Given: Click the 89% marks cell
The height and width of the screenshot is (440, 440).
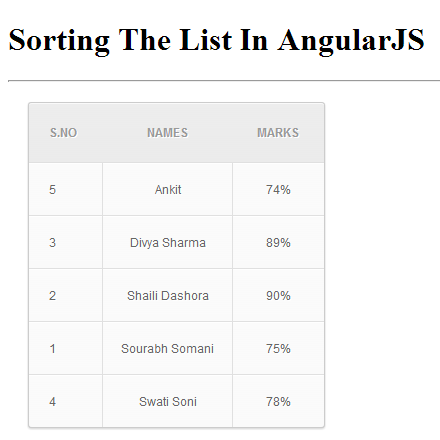Looking at the screenshot, I should coord(278,242).
